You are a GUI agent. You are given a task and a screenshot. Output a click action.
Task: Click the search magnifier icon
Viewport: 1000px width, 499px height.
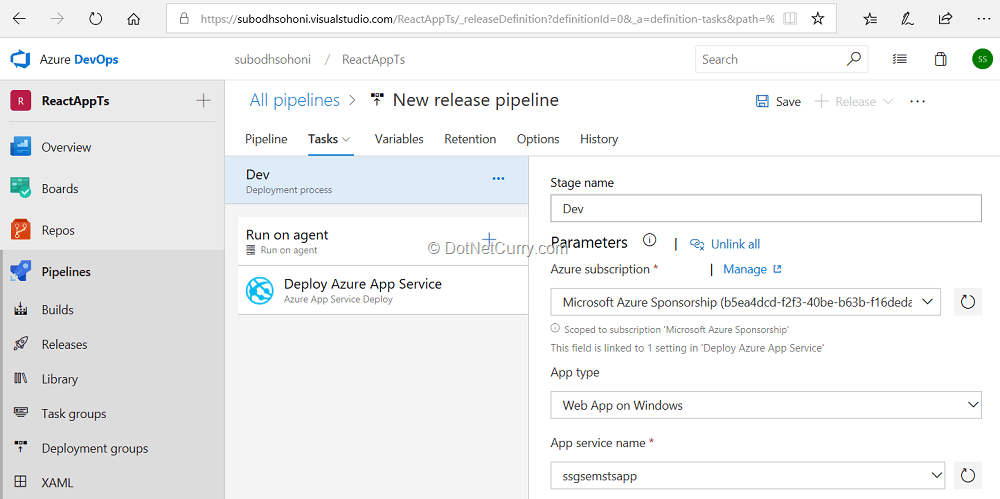pos(853,59)
